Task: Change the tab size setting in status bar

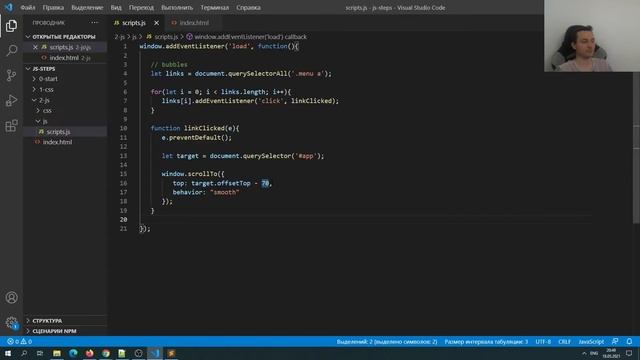Action: (x=486, y=342)
